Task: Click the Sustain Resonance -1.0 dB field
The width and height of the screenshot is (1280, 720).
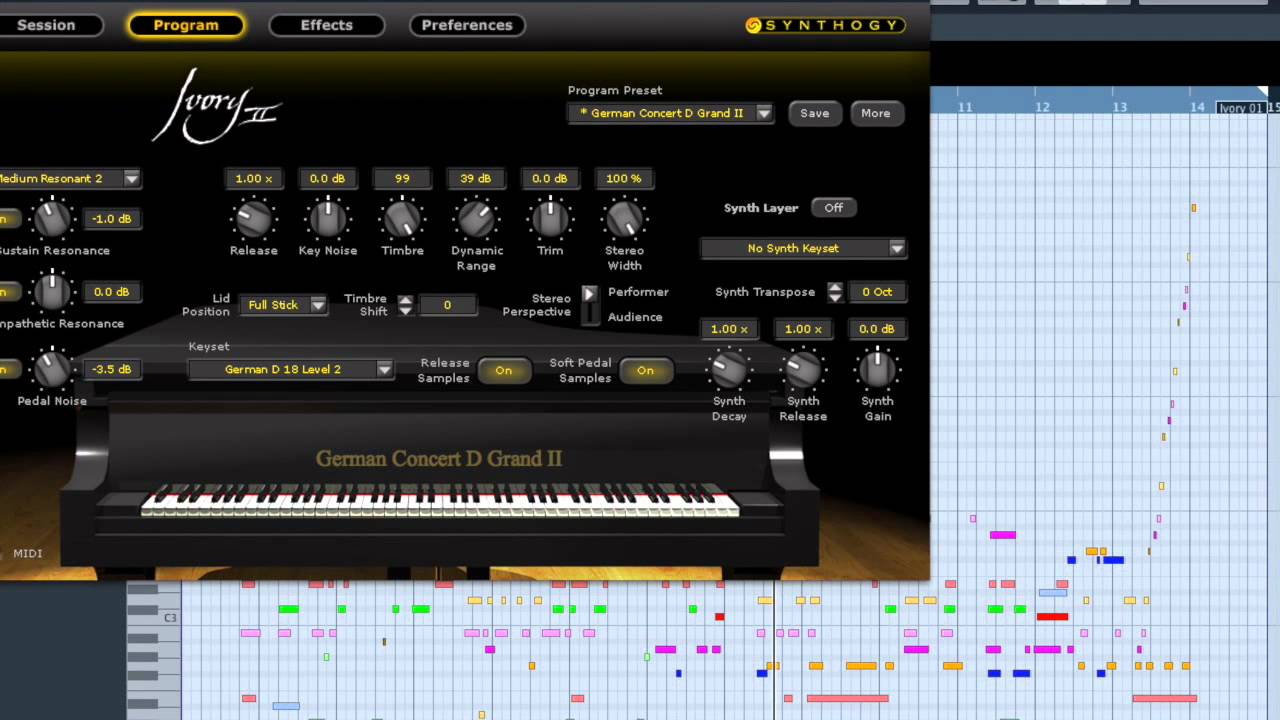Action: 111,219
